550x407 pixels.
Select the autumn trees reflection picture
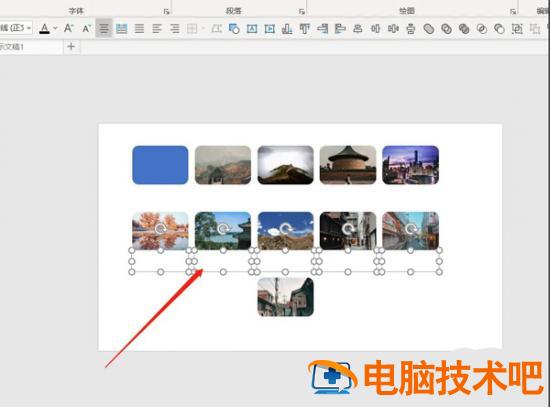click(160, 231)
